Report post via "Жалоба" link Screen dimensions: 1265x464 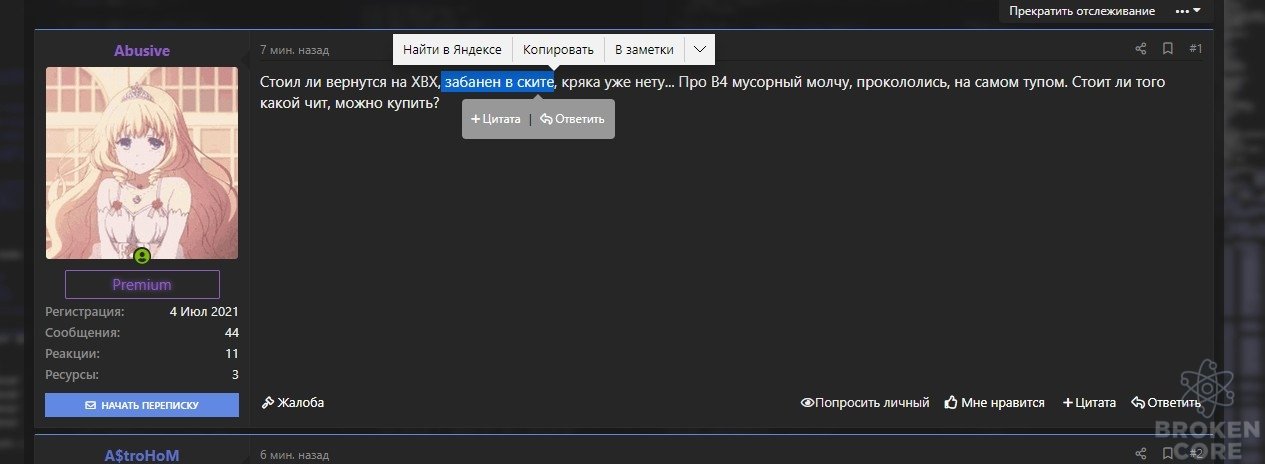(293, 402)
